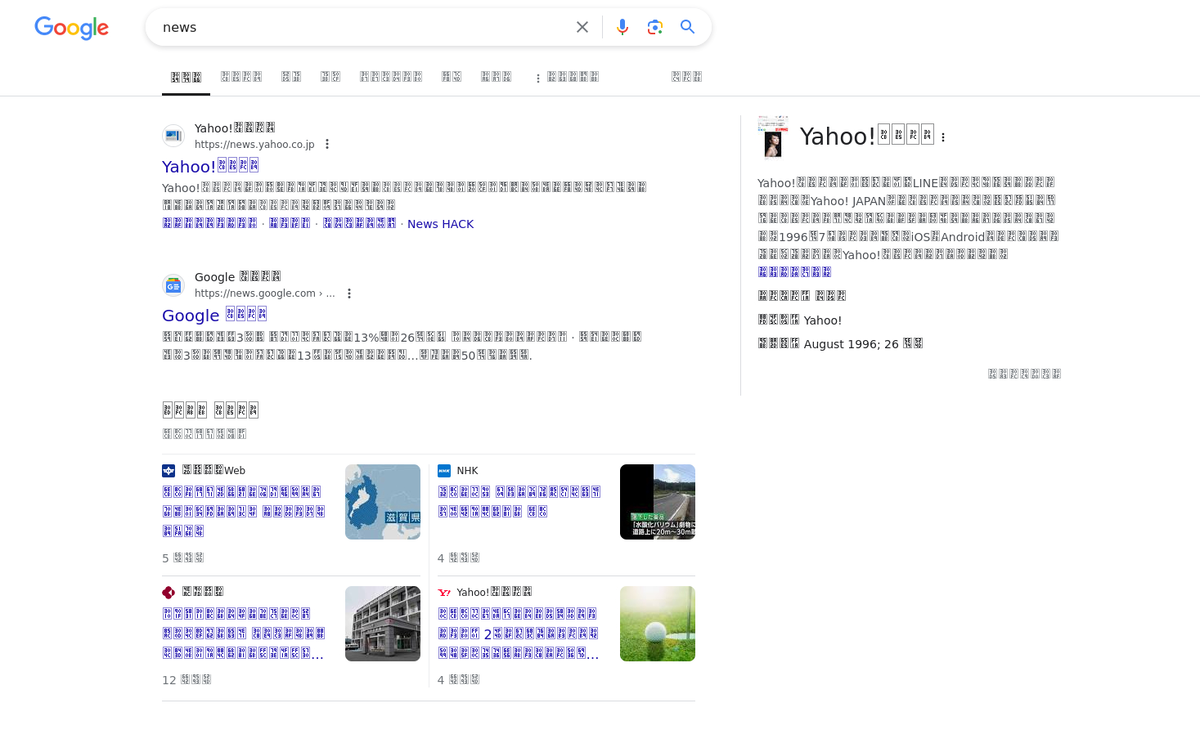Open the golf ball on grass thumbnail

point(657,623)
